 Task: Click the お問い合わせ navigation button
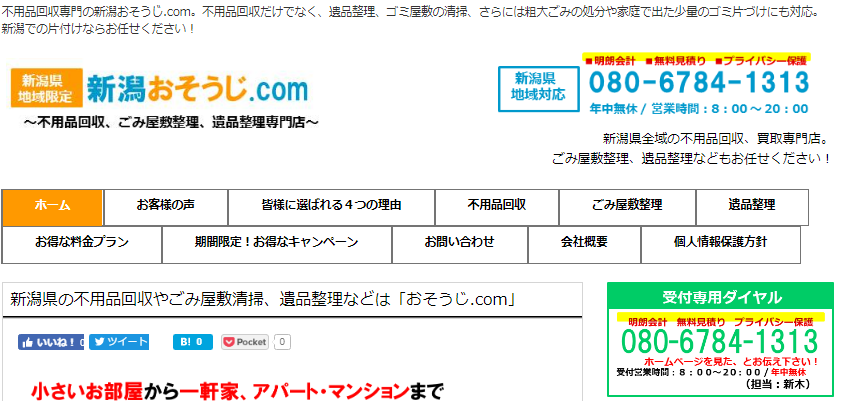pos(459,244)
